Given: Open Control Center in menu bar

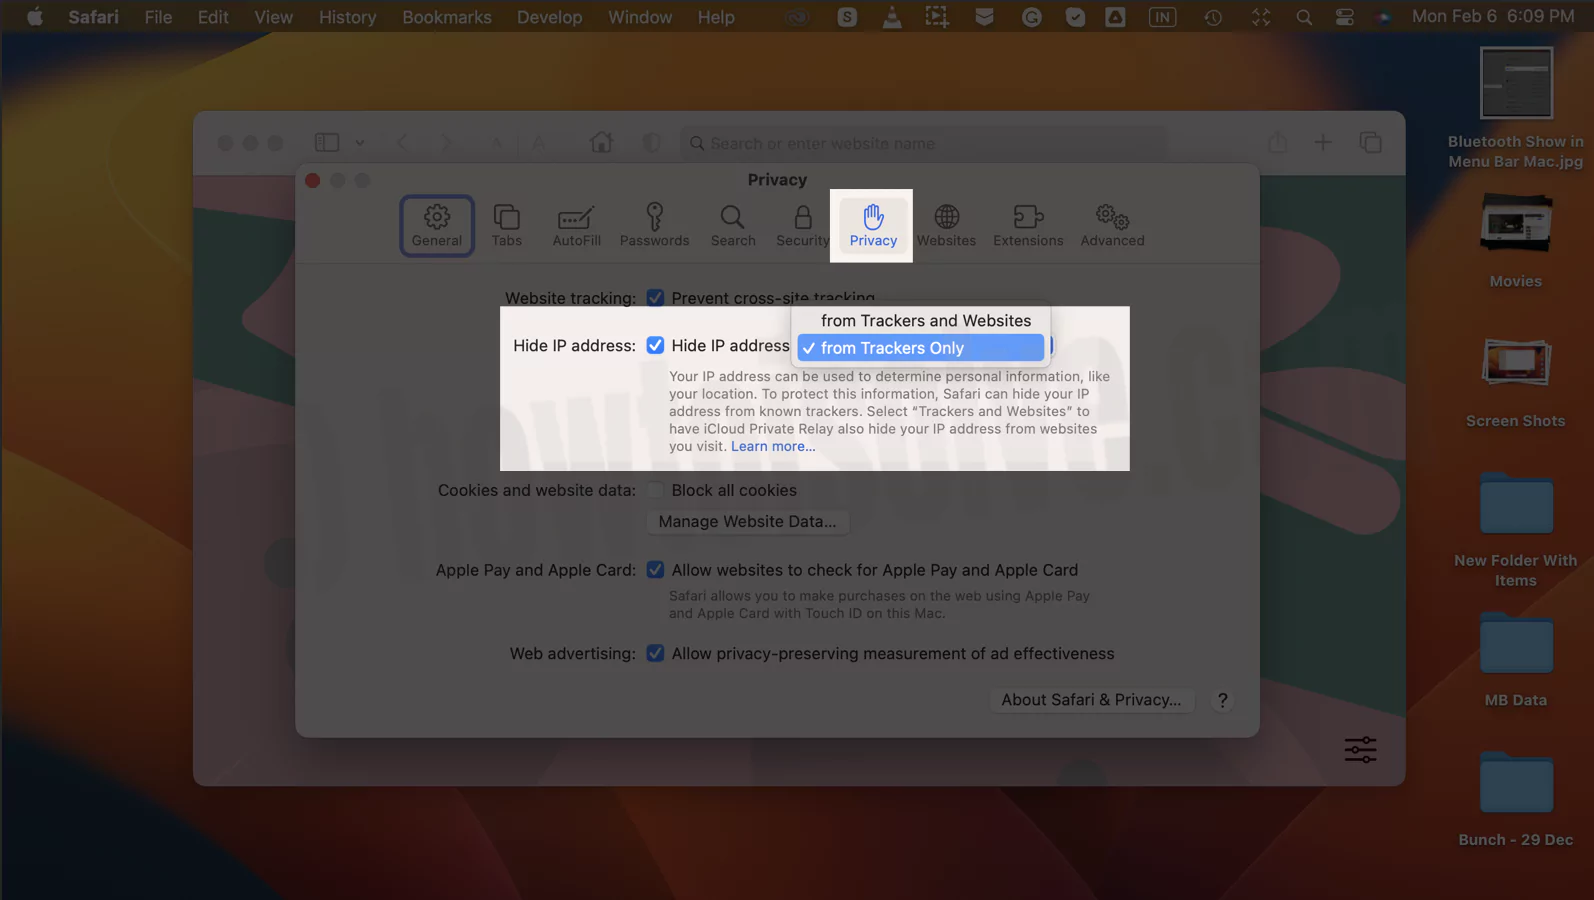Looking at the screenshot, I should [1345, 17].
